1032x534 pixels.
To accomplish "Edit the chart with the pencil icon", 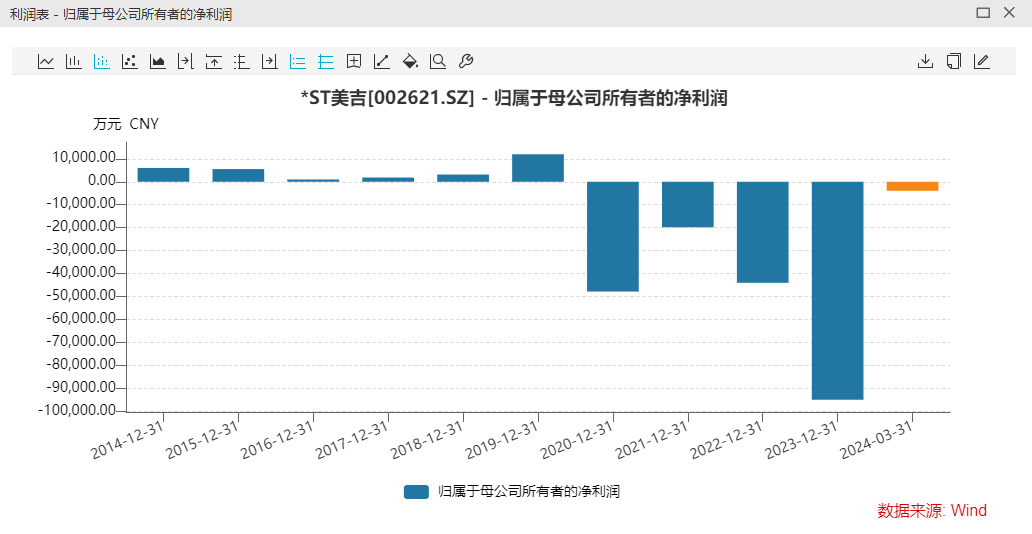I will [981, 61].
